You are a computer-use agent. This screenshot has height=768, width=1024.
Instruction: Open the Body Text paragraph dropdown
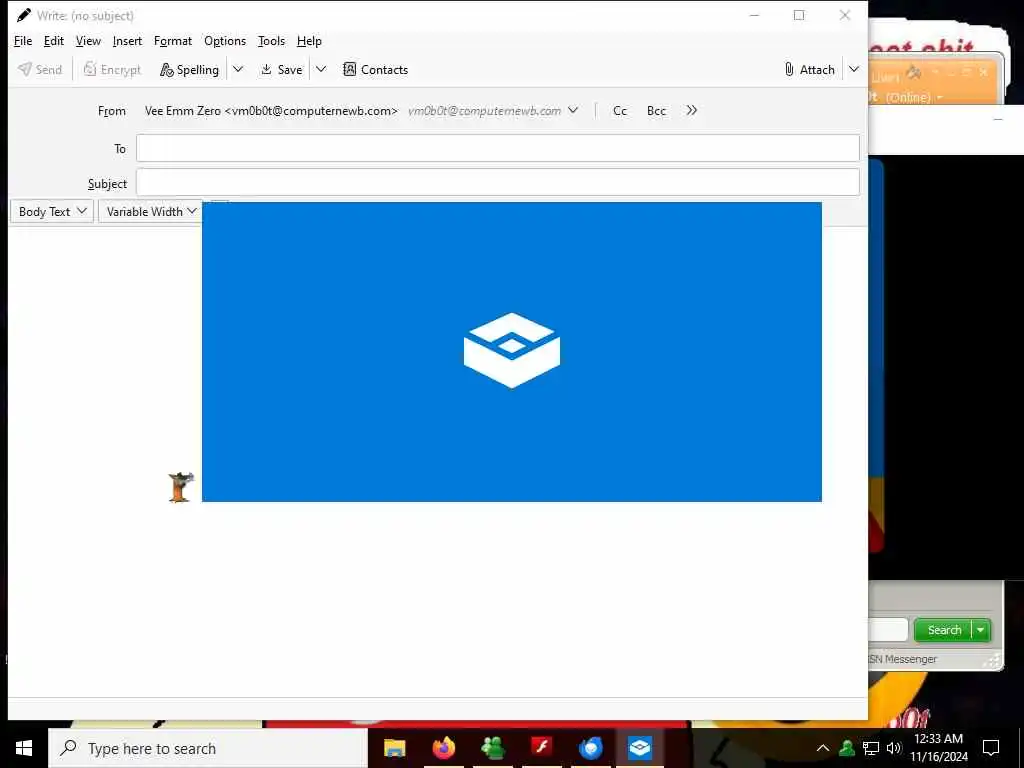click(x=52, y=211)
